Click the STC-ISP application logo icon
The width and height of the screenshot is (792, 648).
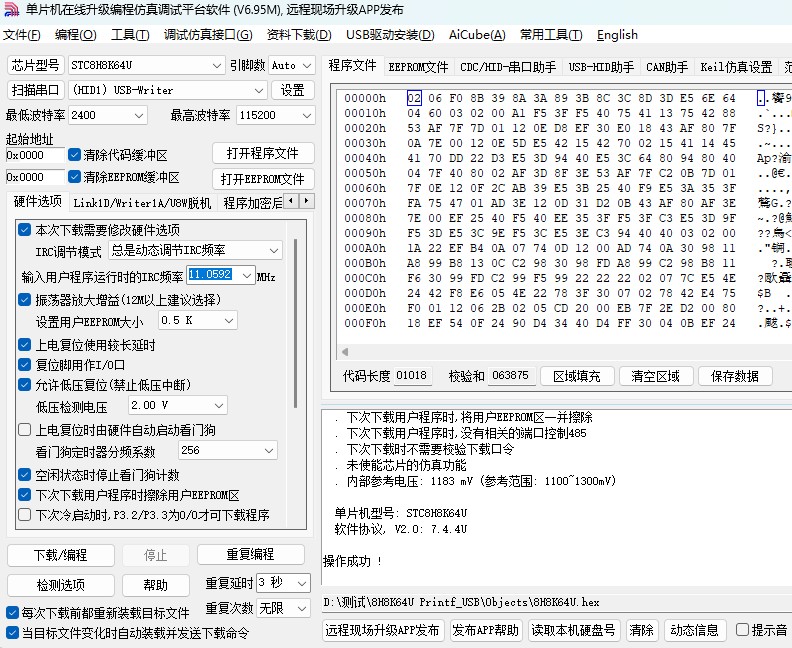(x=11, y=9)
